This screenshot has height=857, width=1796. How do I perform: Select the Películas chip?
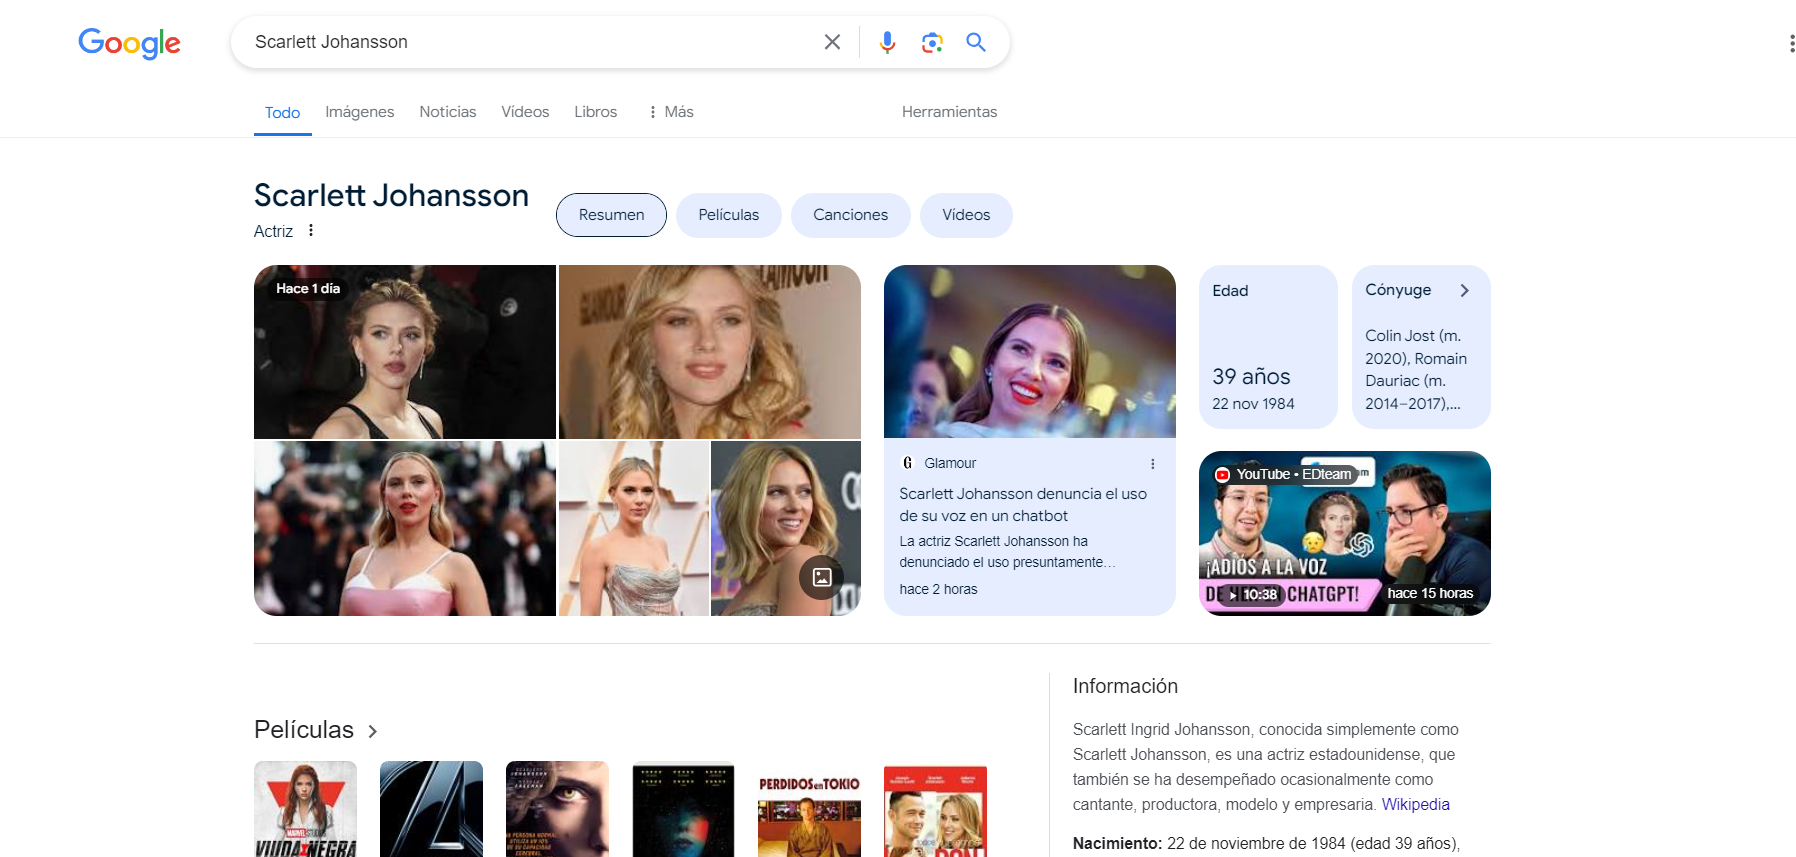tap(728, 215)
